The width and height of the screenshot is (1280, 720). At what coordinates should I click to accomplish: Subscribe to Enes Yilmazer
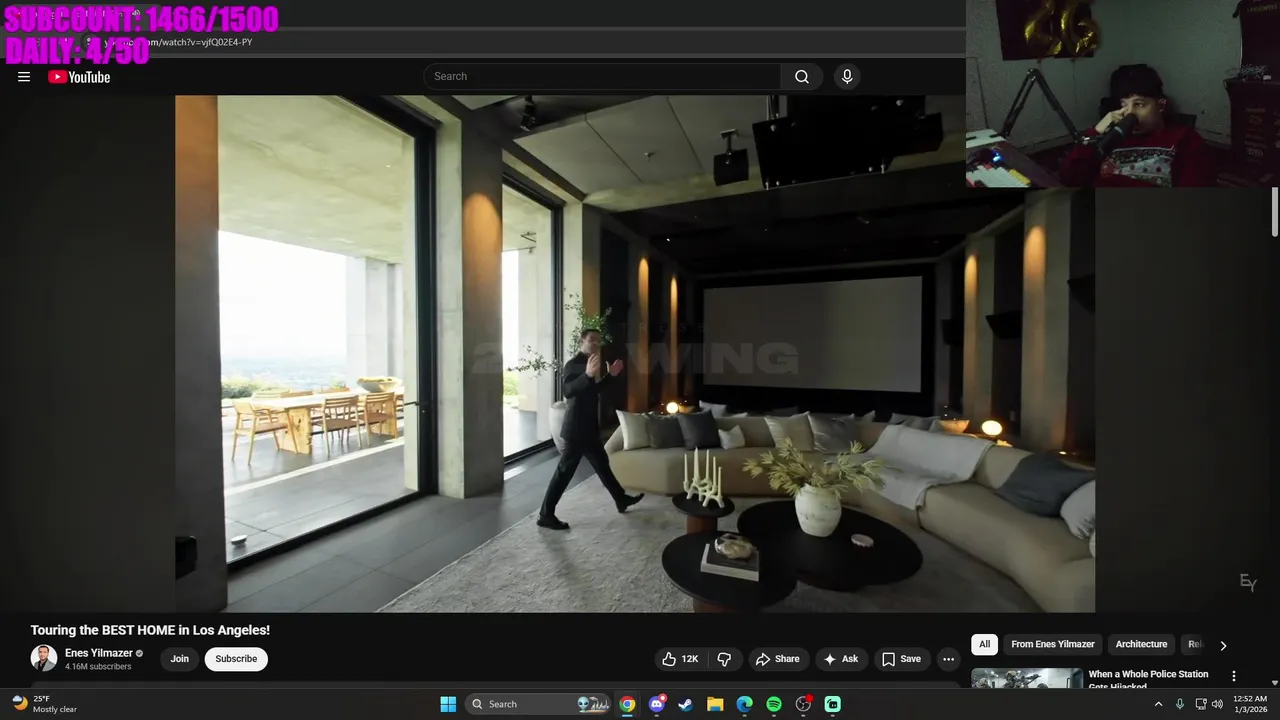pos(236,658)
